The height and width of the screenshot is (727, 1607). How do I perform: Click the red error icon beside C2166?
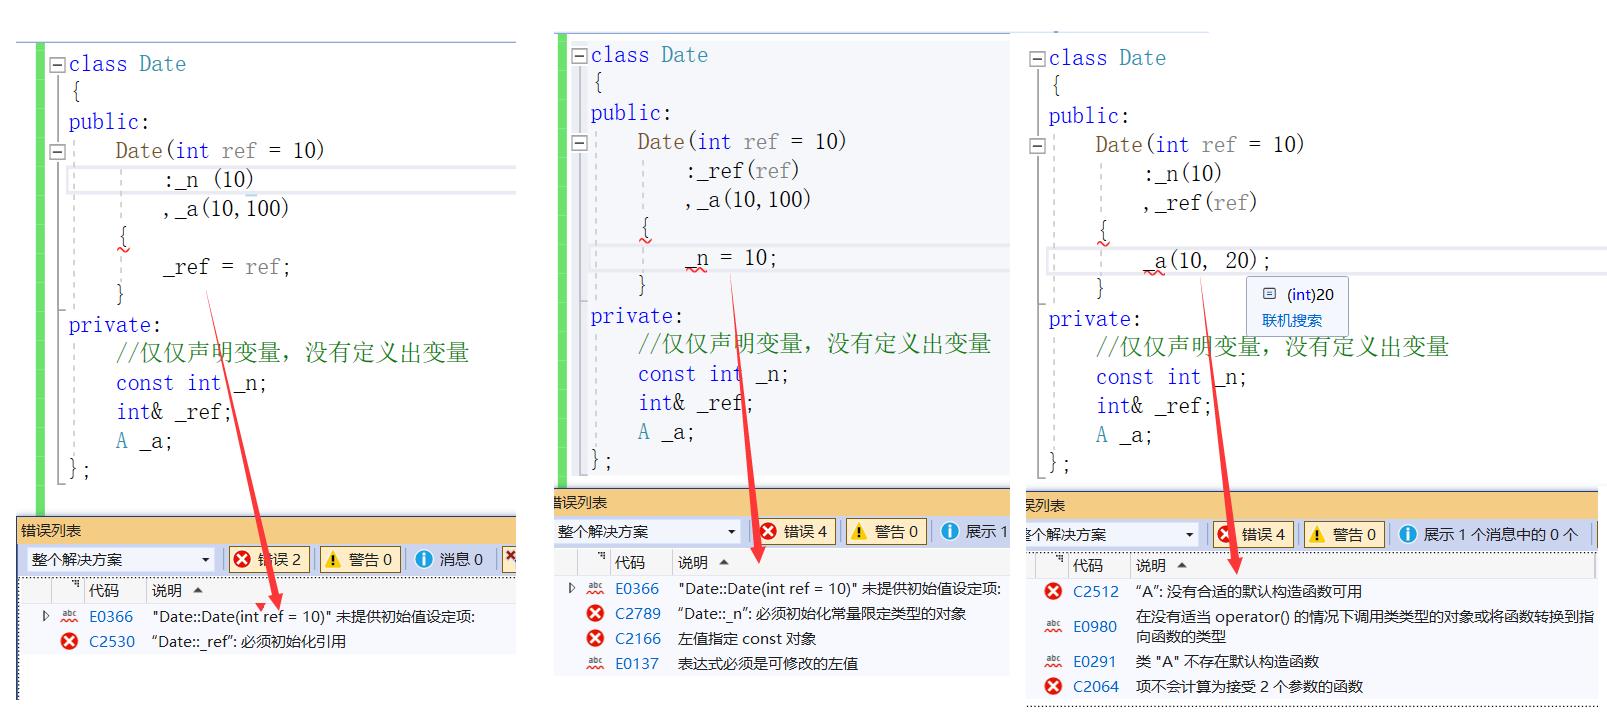click(x=595, y=638)
